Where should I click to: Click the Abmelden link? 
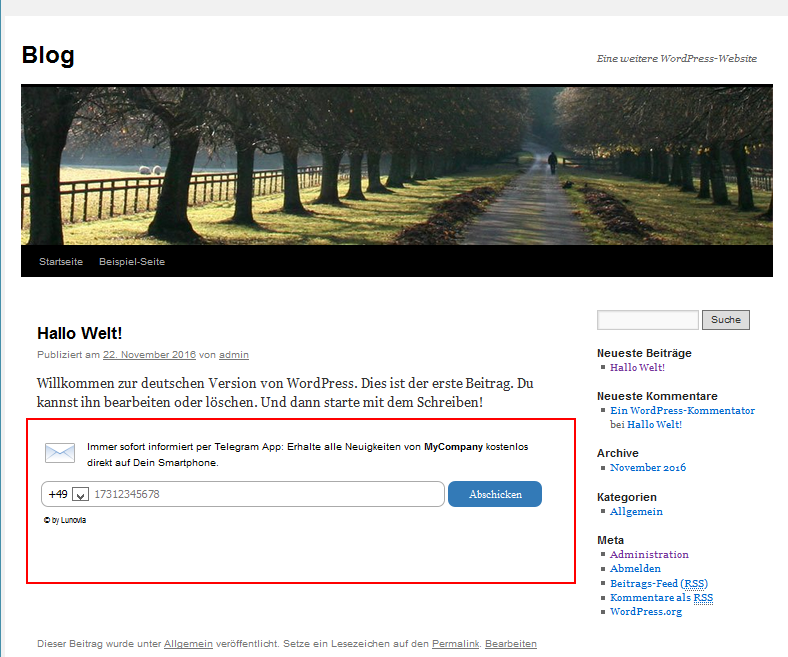coord(635,569)
